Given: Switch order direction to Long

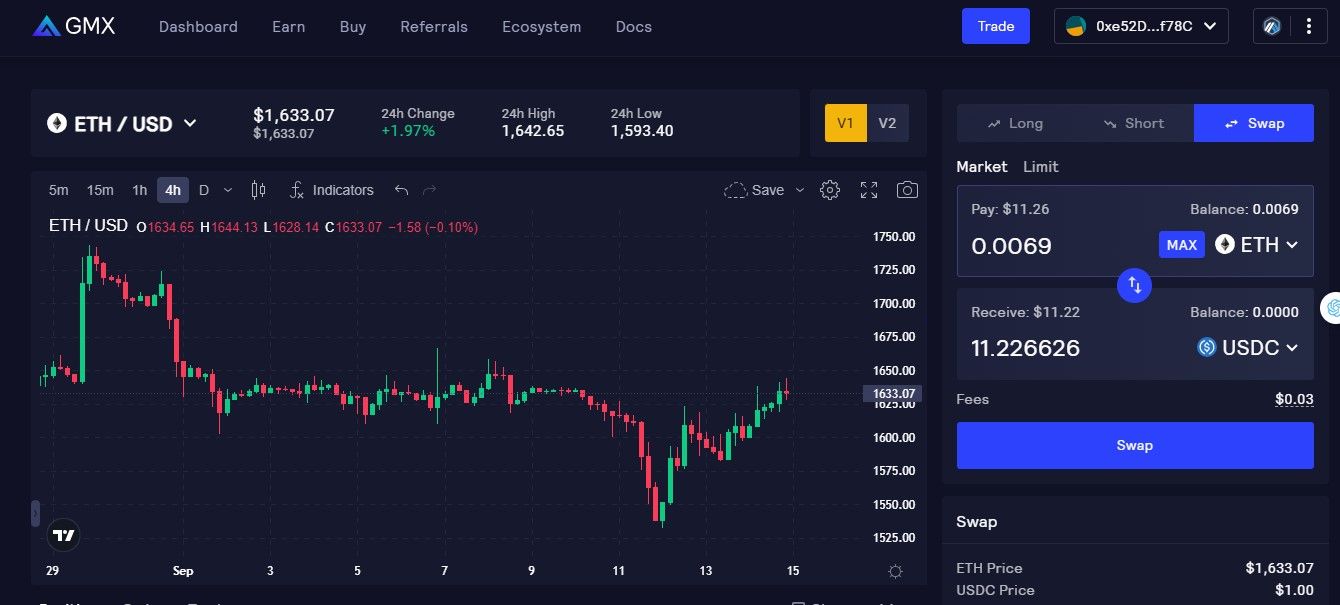Looking at the screenshot, I should [1013, 123].
